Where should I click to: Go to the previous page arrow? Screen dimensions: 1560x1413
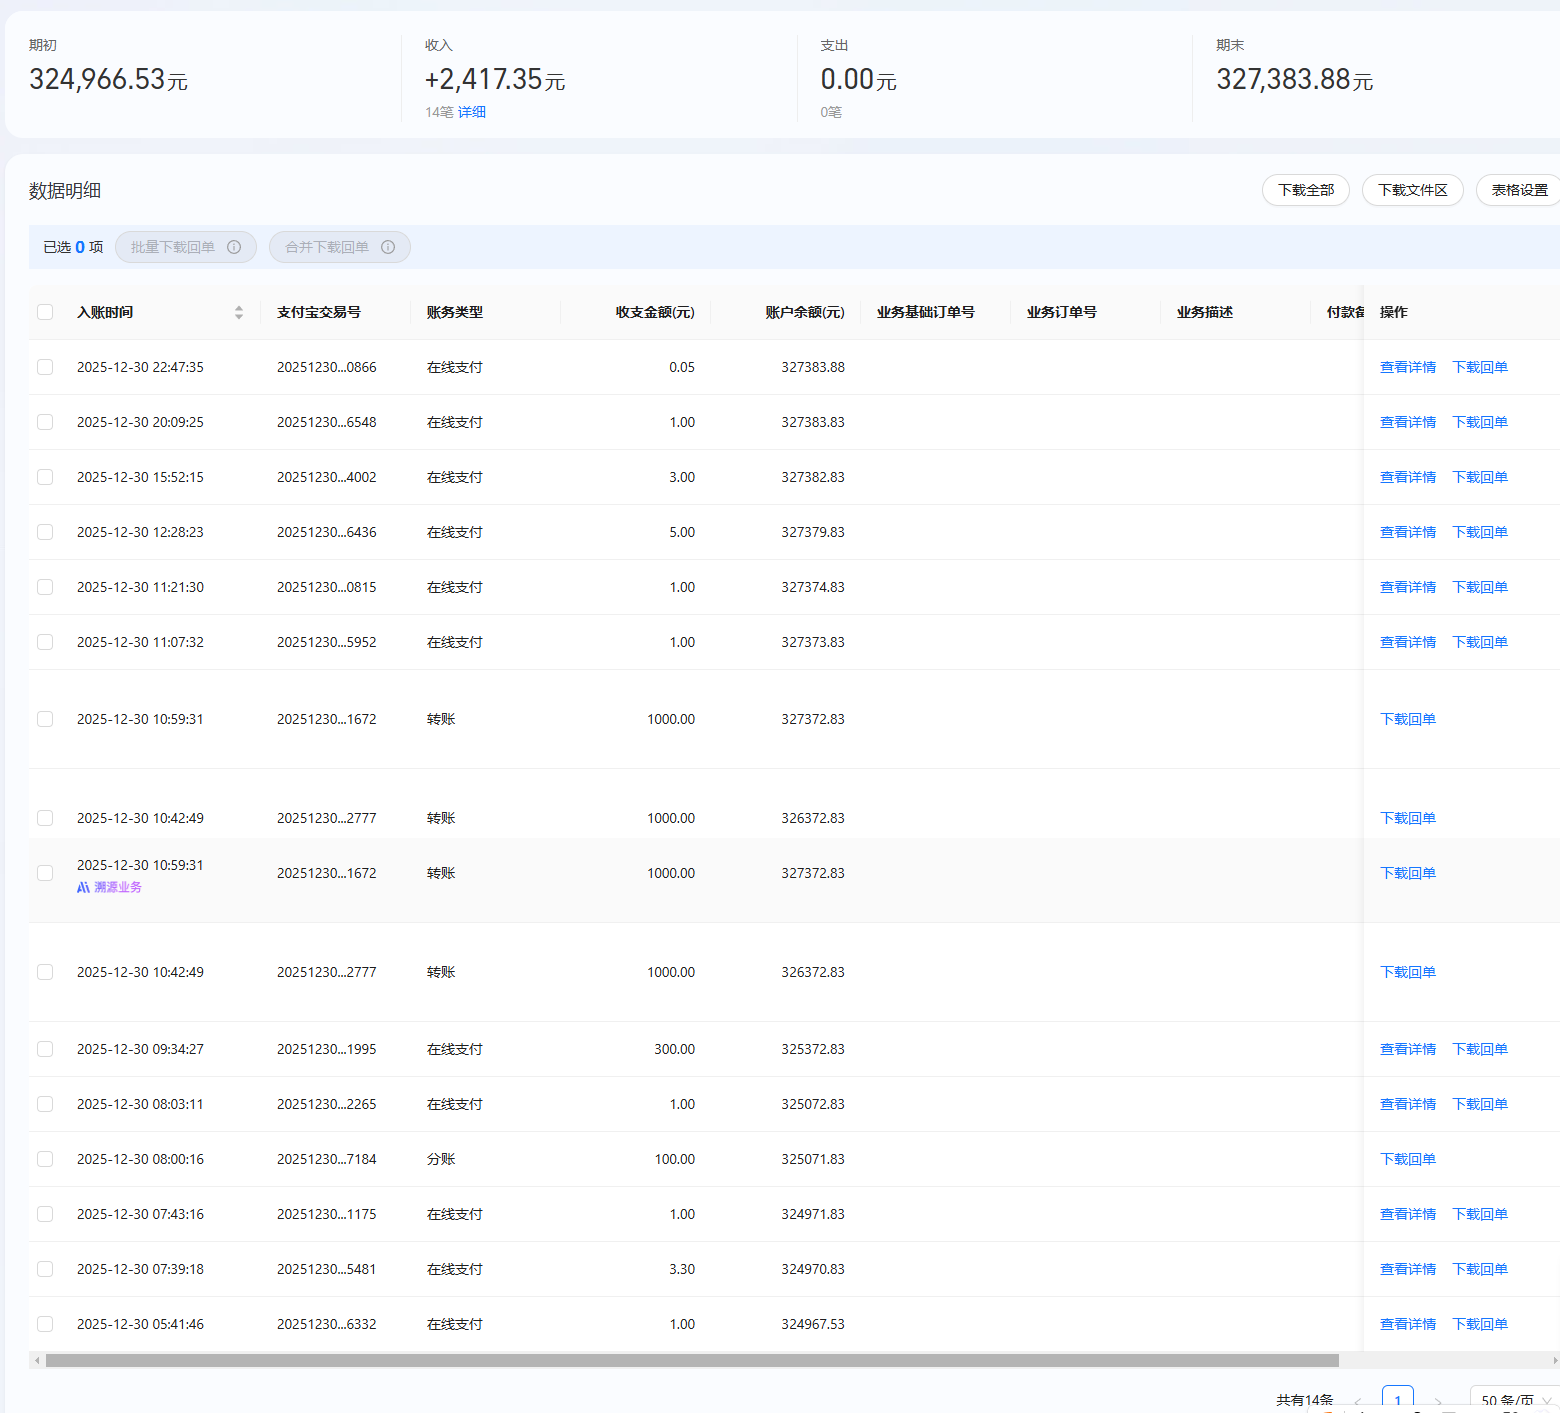1358,1401
